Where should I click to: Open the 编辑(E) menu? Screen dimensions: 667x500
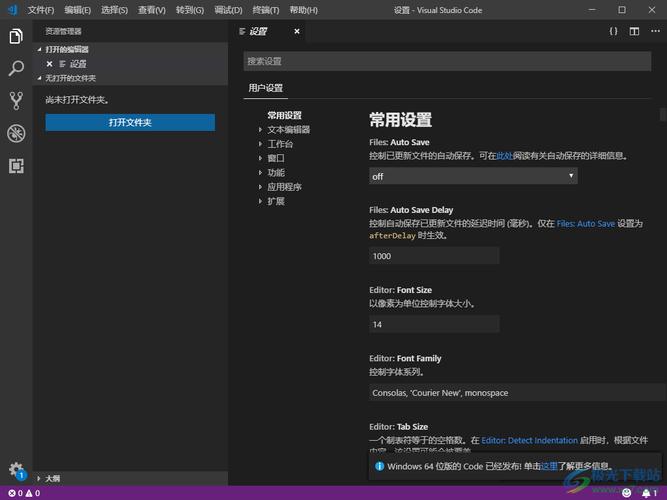77,10
